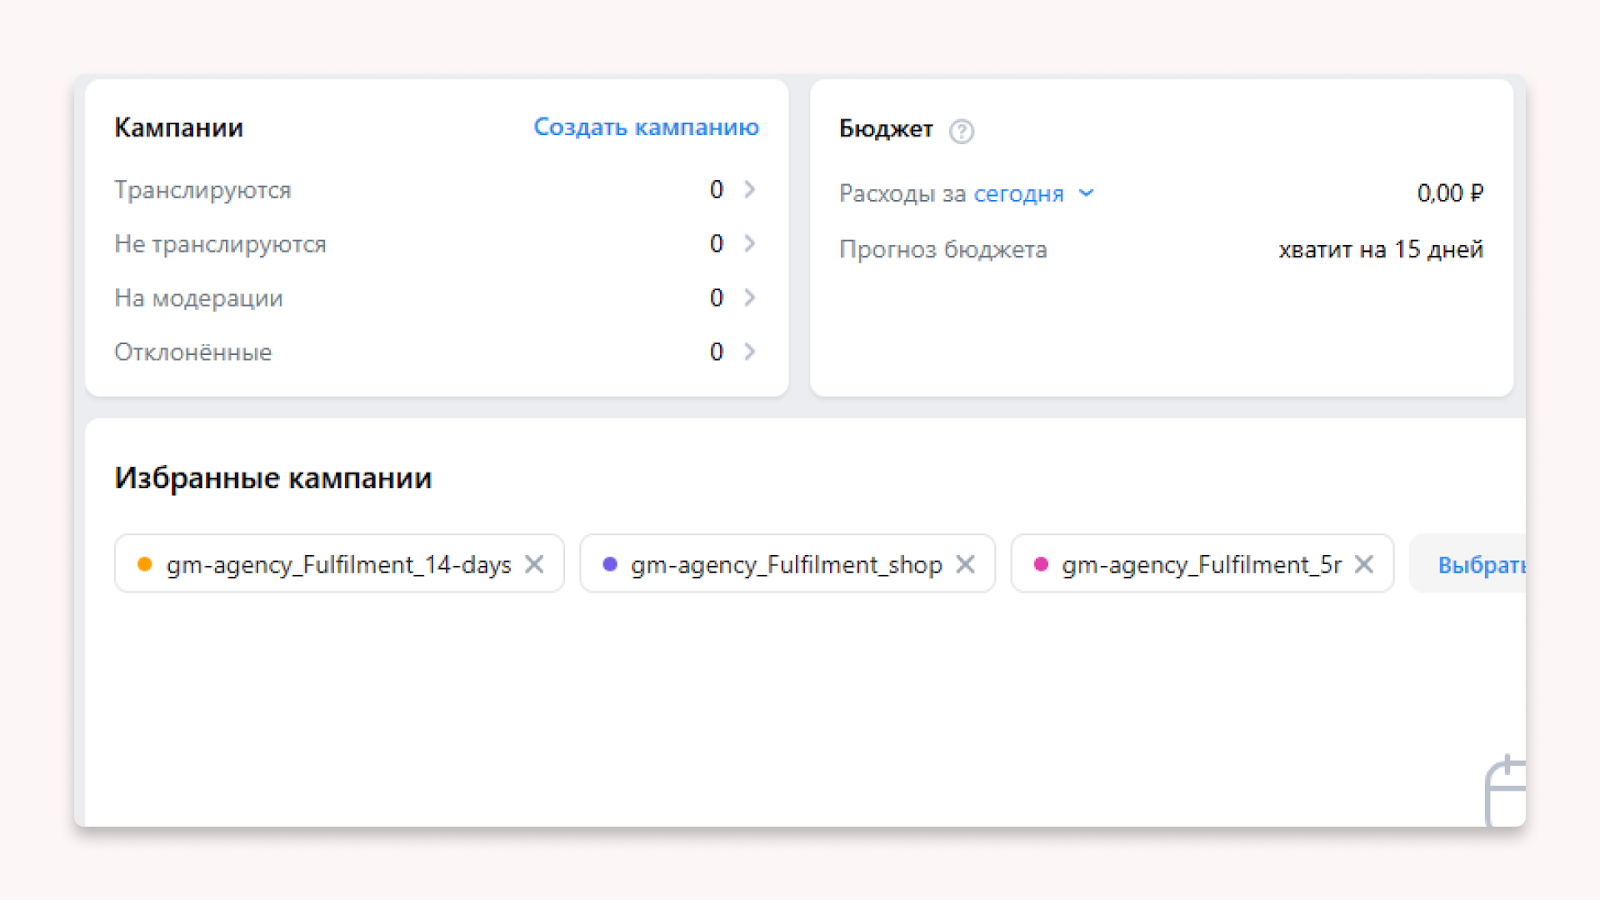
Task: Click the На модерации campaigns label
Action: (x=199, y=298)
